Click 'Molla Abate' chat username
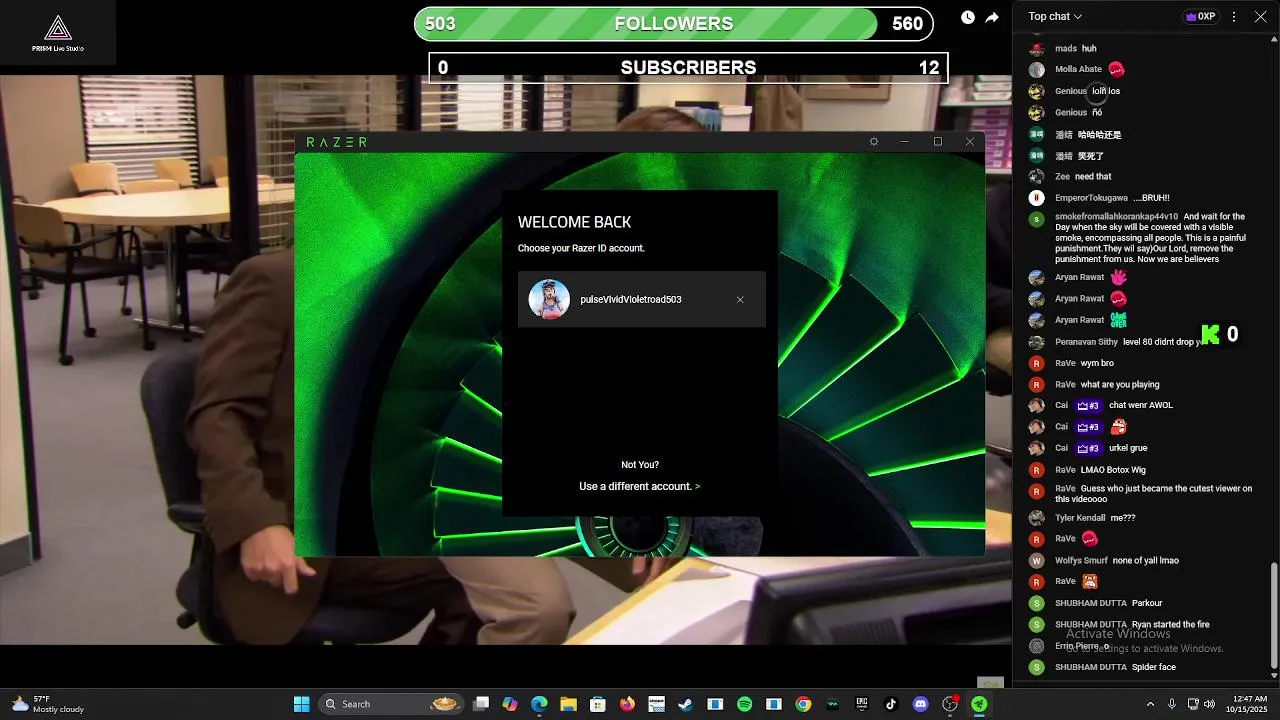 [1078, 69]
